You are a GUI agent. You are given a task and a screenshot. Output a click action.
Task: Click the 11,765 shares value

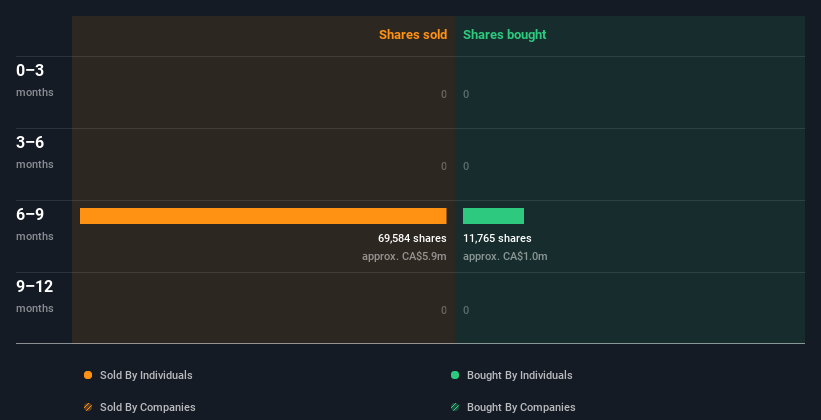pyautogui.click(x=497, y=238)
